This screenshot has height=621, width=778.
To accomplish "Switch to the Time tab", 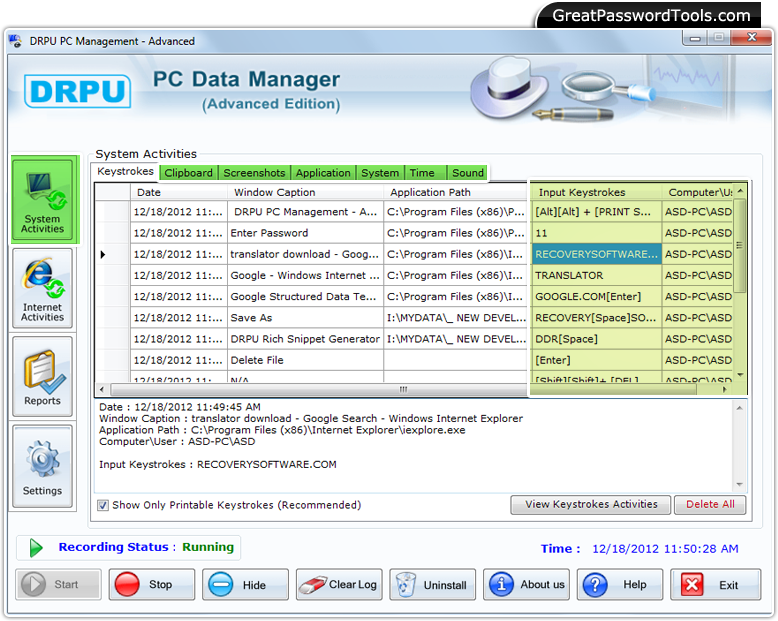I will 425,173.
